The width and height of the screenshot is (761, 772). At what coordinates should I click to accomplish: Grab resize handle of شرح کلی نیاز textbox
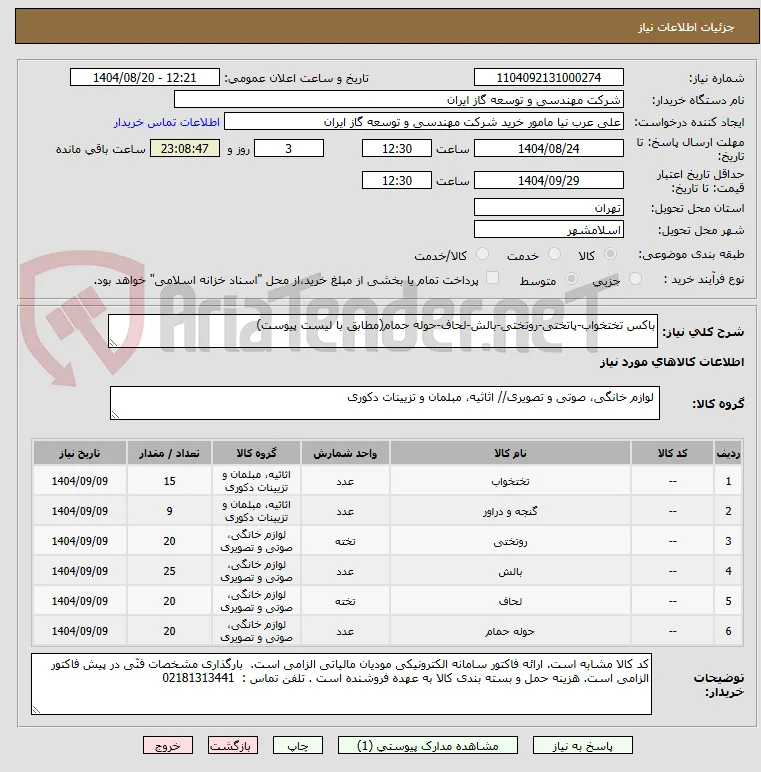point(113,343)
